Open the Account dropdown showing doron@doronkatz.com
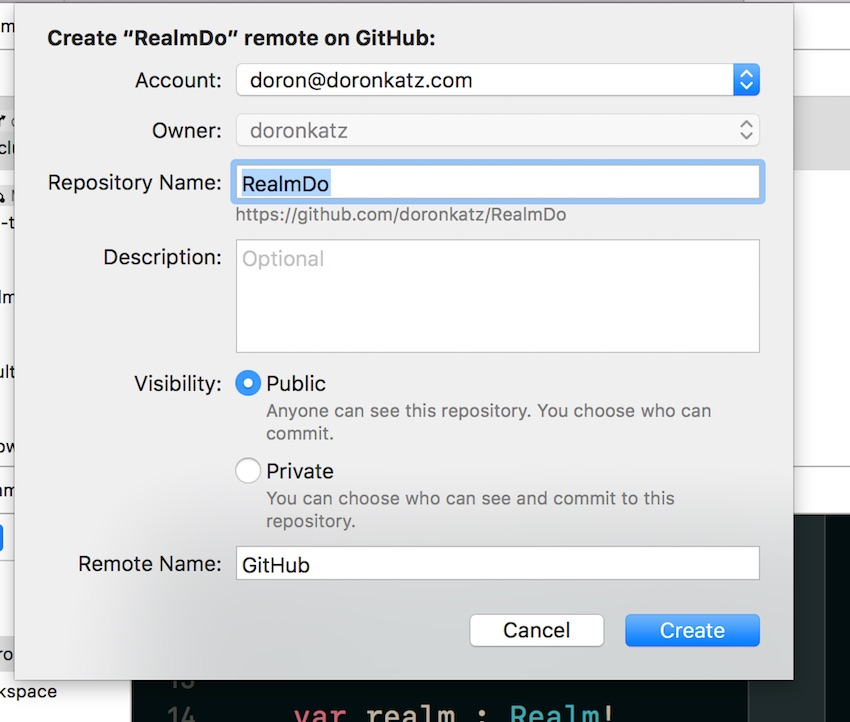Viewport: 850px width, 722px height. tap(497, 80)
